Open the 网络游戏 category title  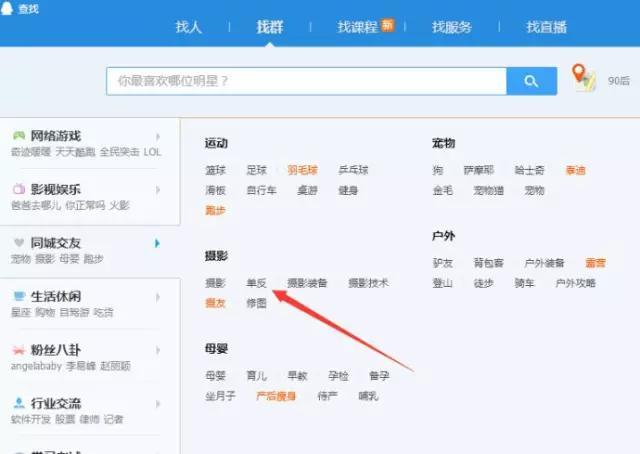tap(56, 136)
